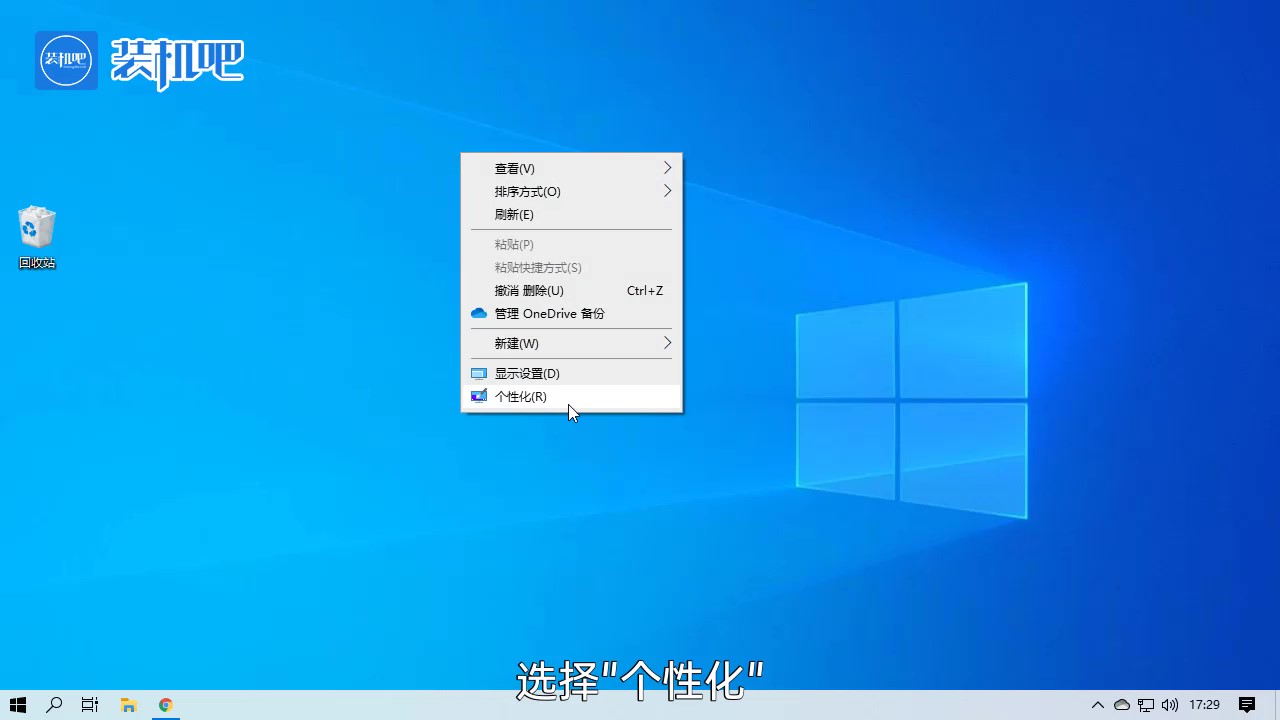Click the clock showing 17:29
1280x720 pixels.
coord(1205,705)
